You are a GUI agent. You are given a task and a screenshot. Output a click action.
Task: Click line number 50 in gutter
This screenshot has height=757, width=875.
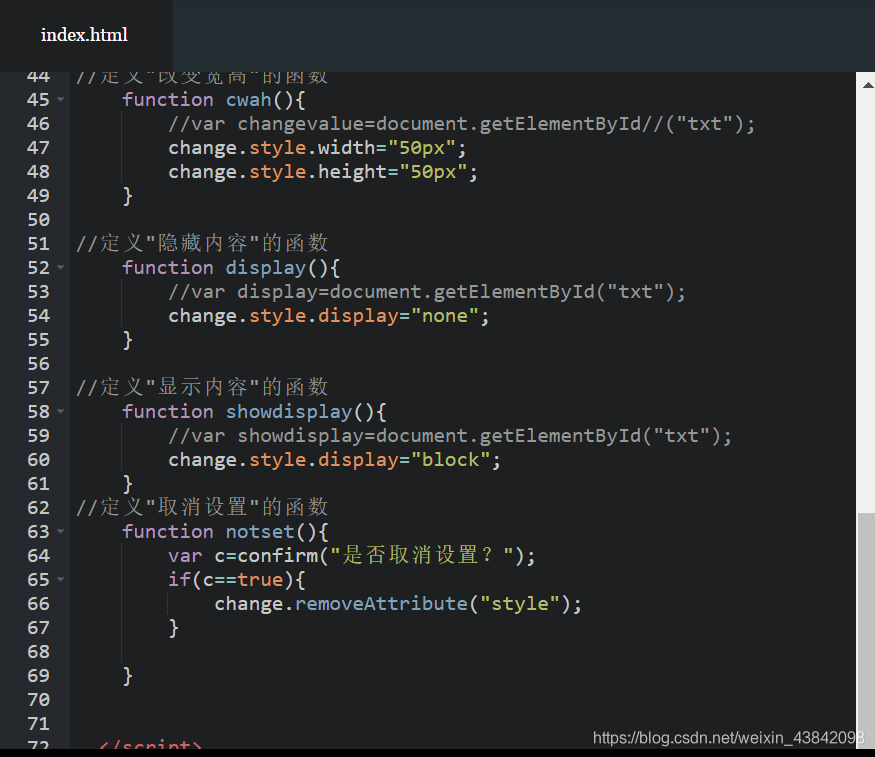click(x=38, y=220)
